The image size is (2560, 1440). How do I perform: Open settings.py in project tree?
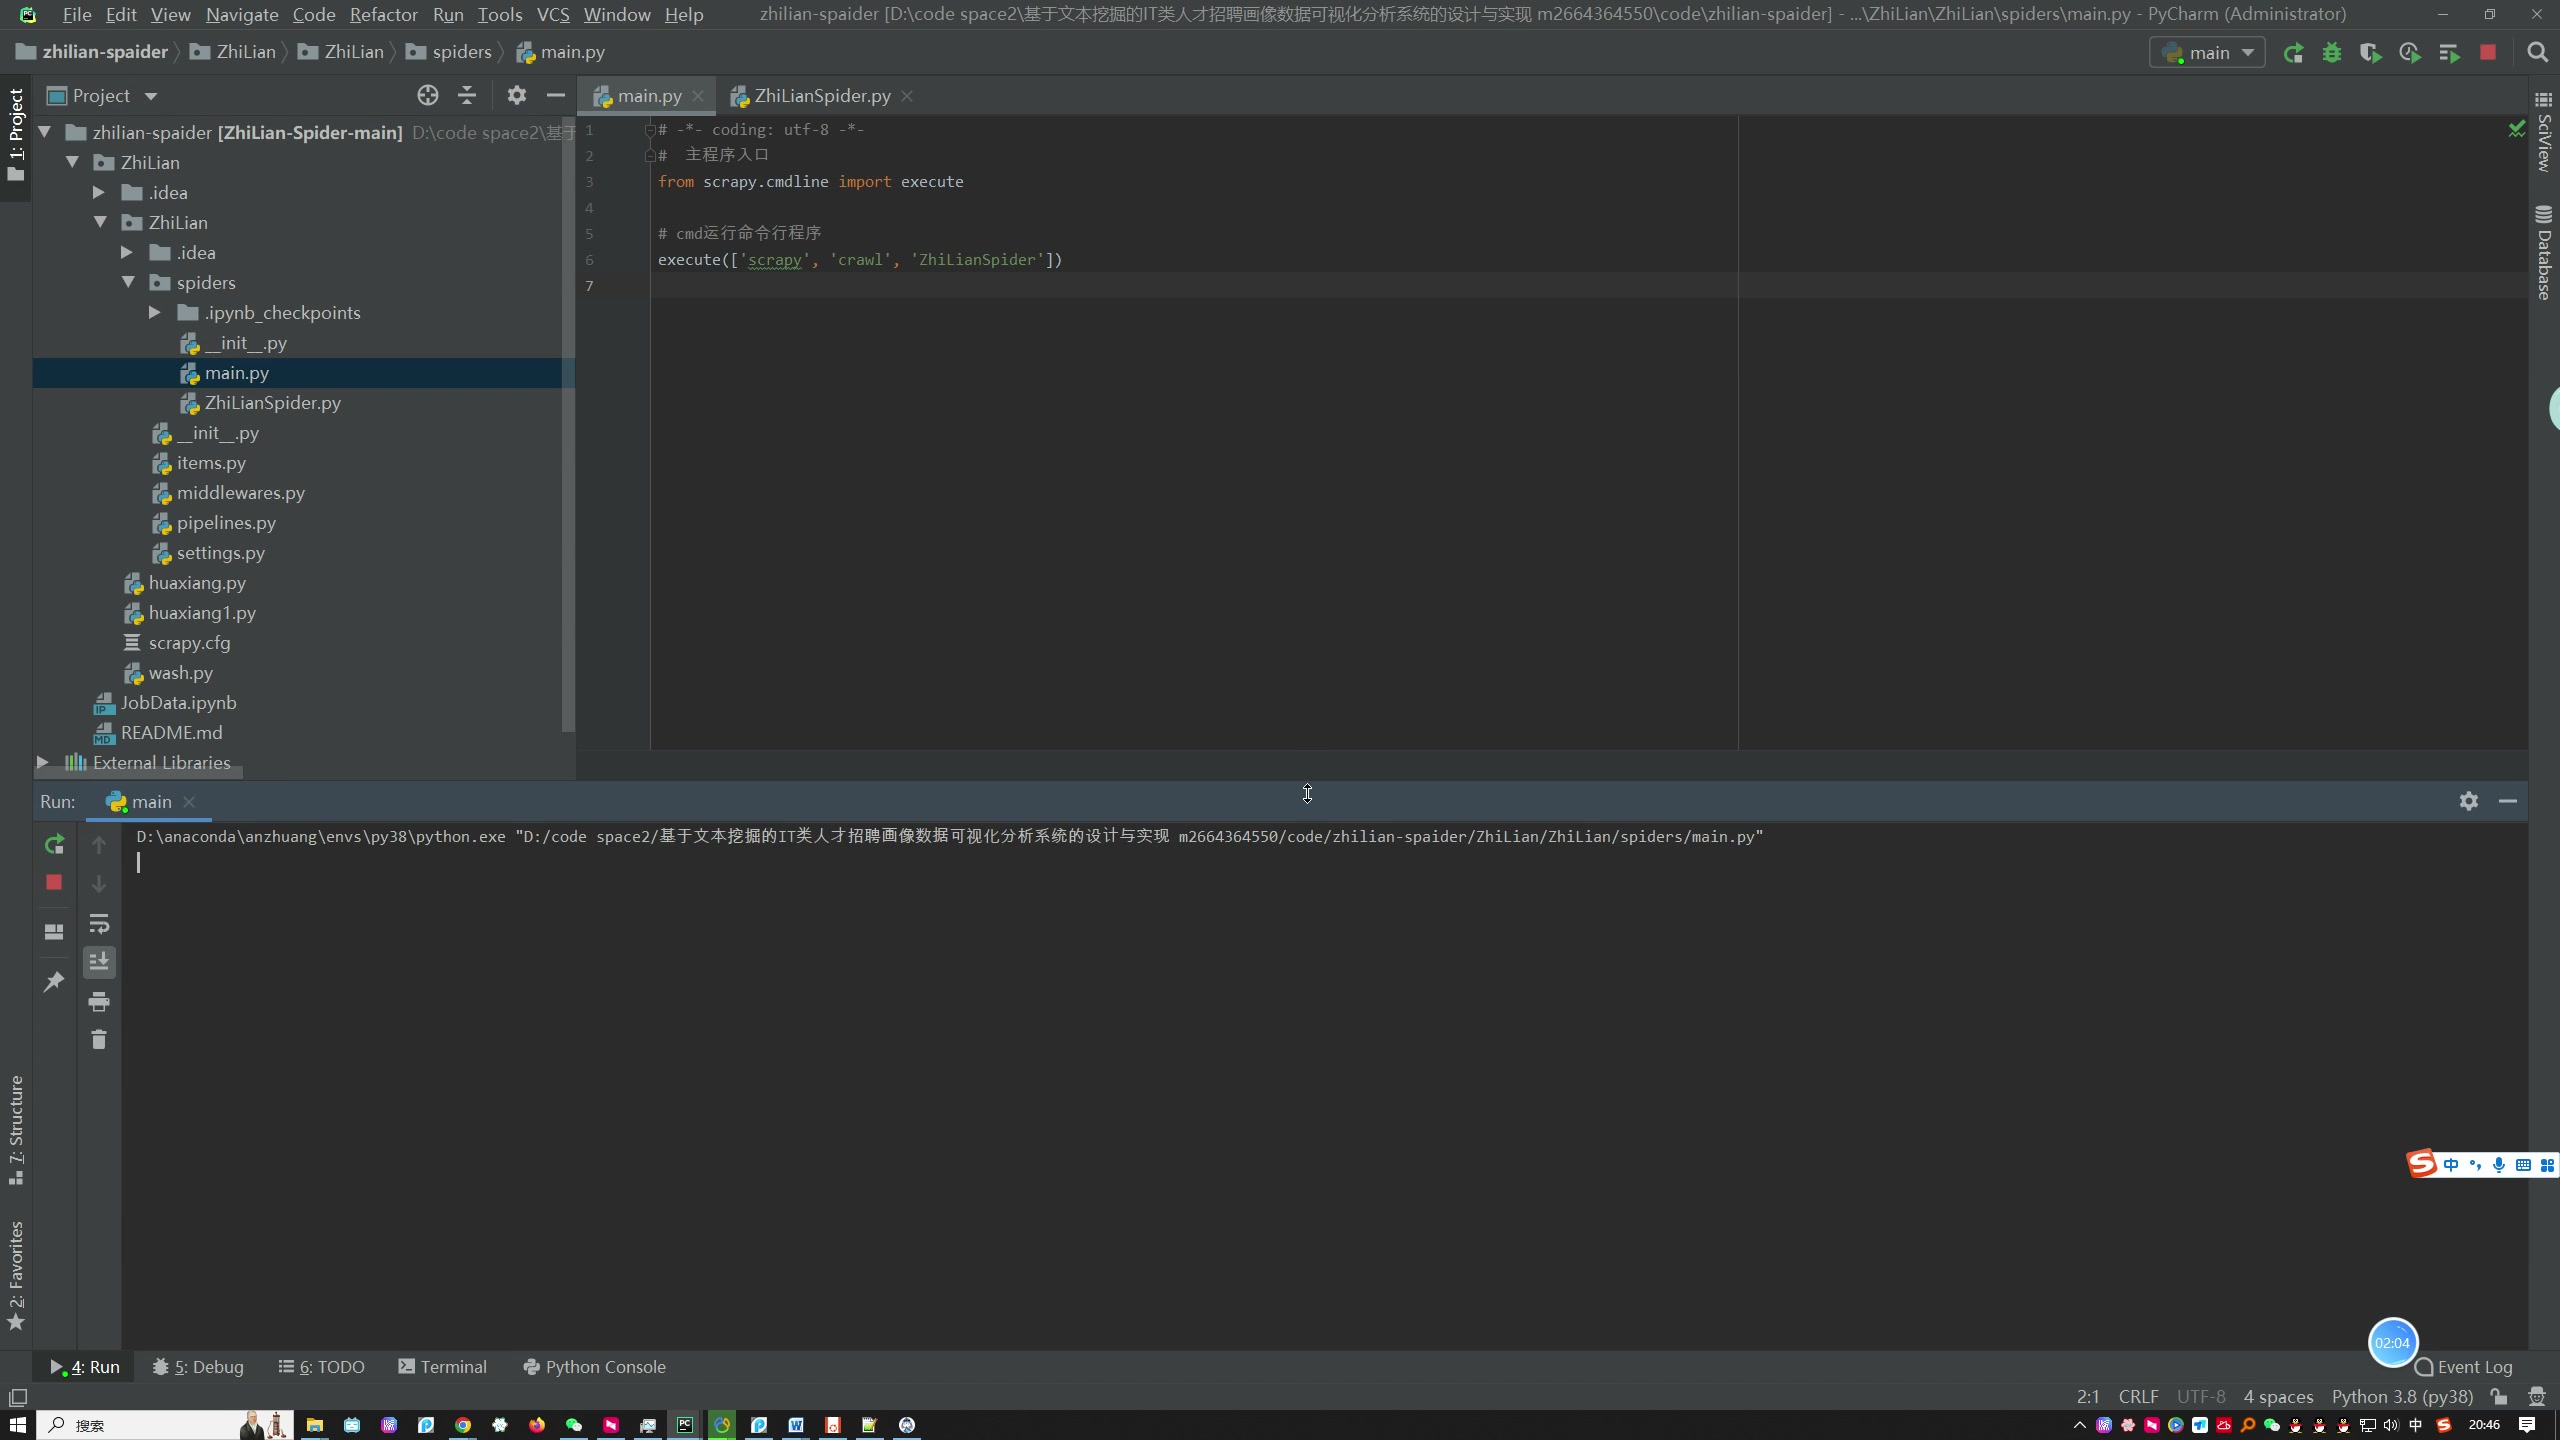[220, 553]
